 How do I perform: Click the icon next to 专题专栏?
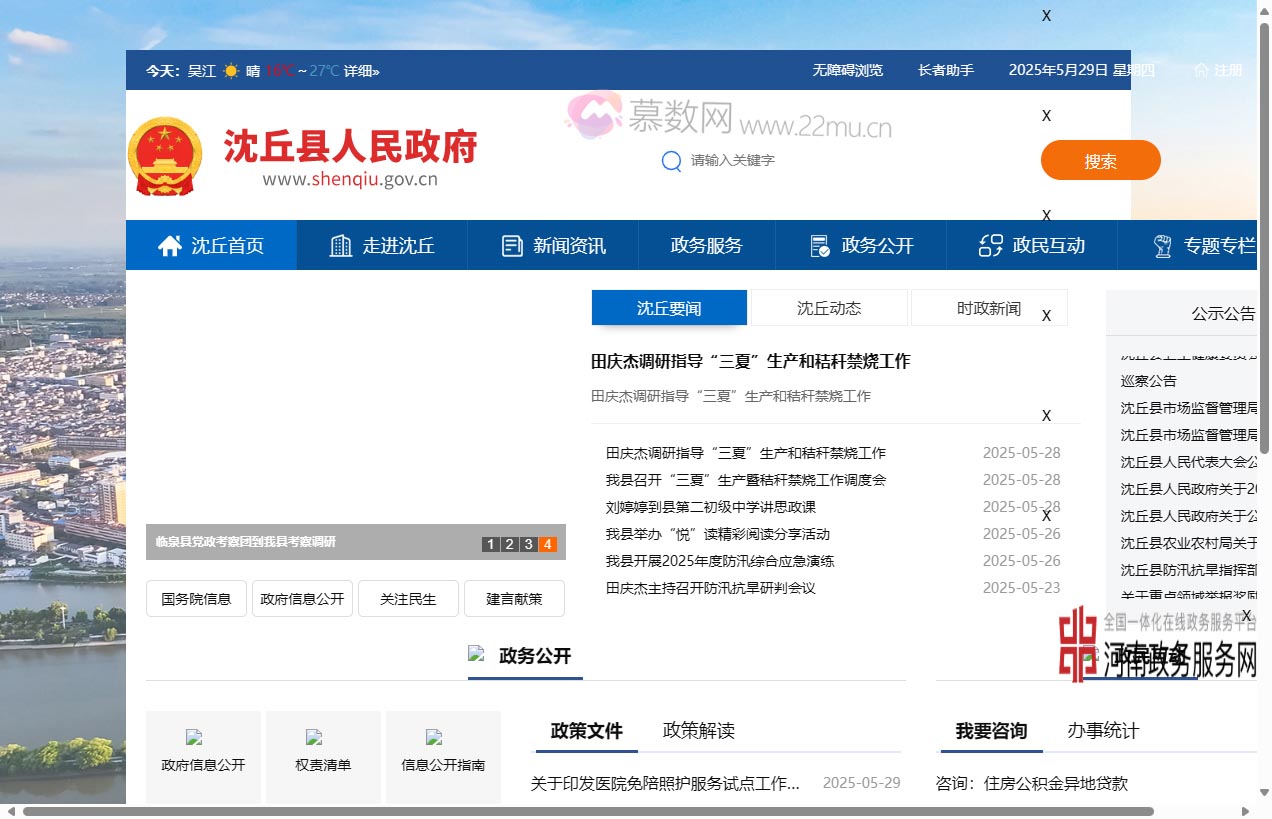[x=1161, y=244]
